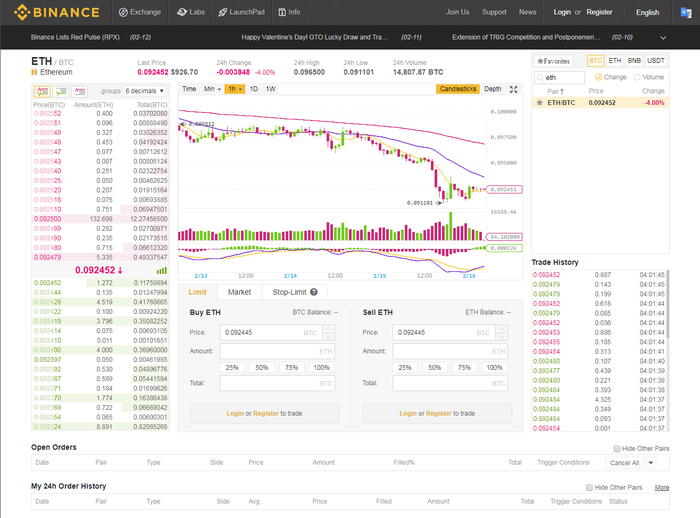Click the Sell ETH Price input field
Viewport: 700px width, 518px height.
click(x=444, y=332)
